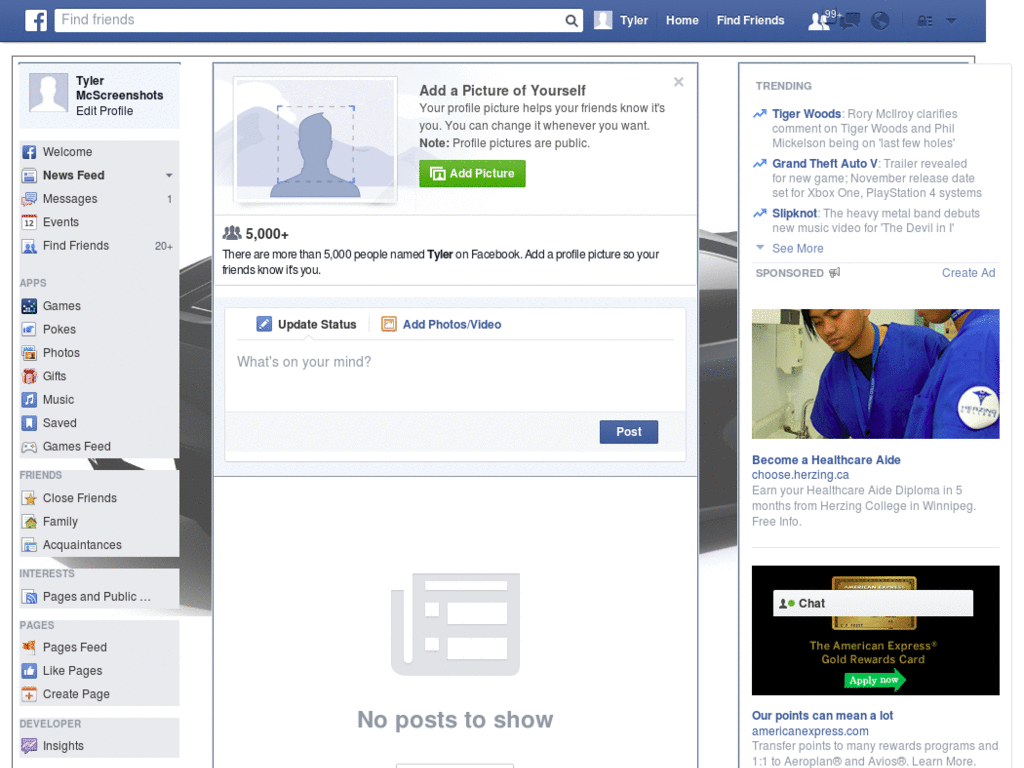Select the Update Status tab
Screen dimensions: 1024x768
[x=307, y=325]
